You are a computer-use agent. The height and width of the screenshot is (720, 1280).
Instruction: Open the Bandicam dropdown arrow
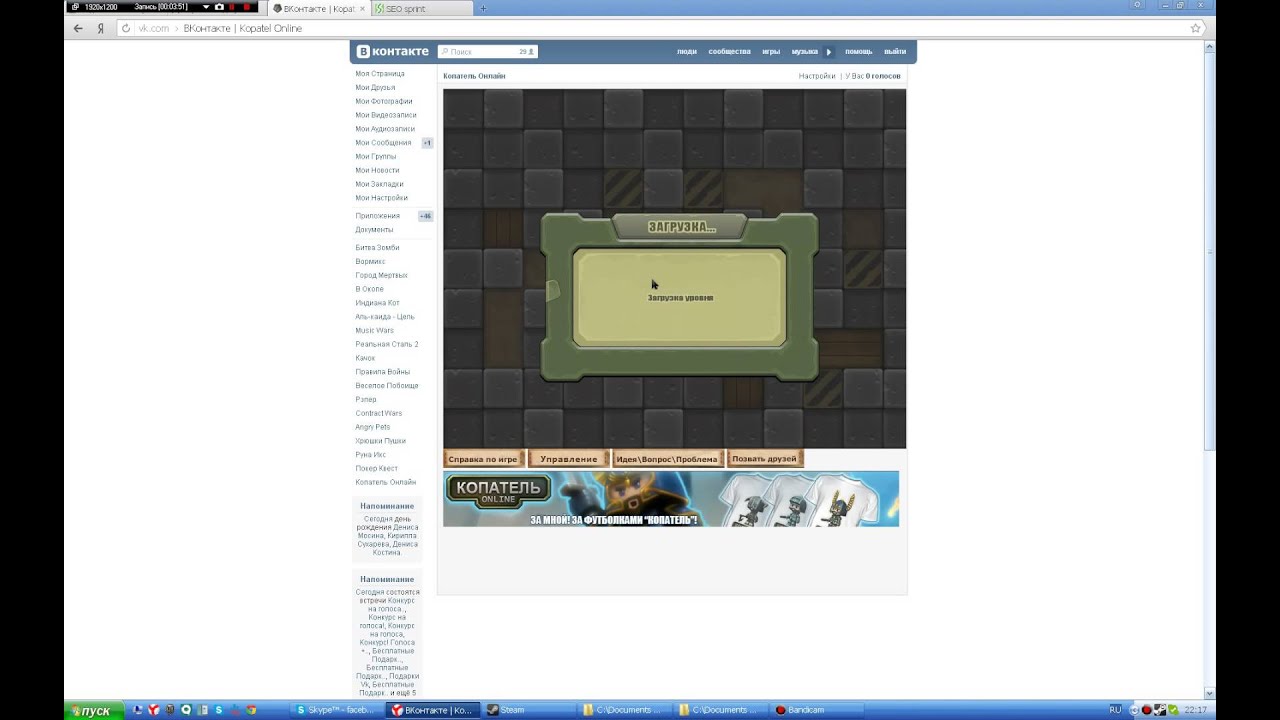[206, 7]
